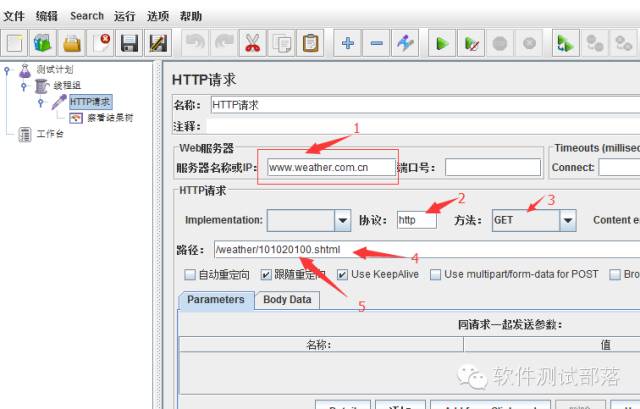Save the test plan with floppy icon
Viewport: 640px width, 409px height.
coord(129,43)
